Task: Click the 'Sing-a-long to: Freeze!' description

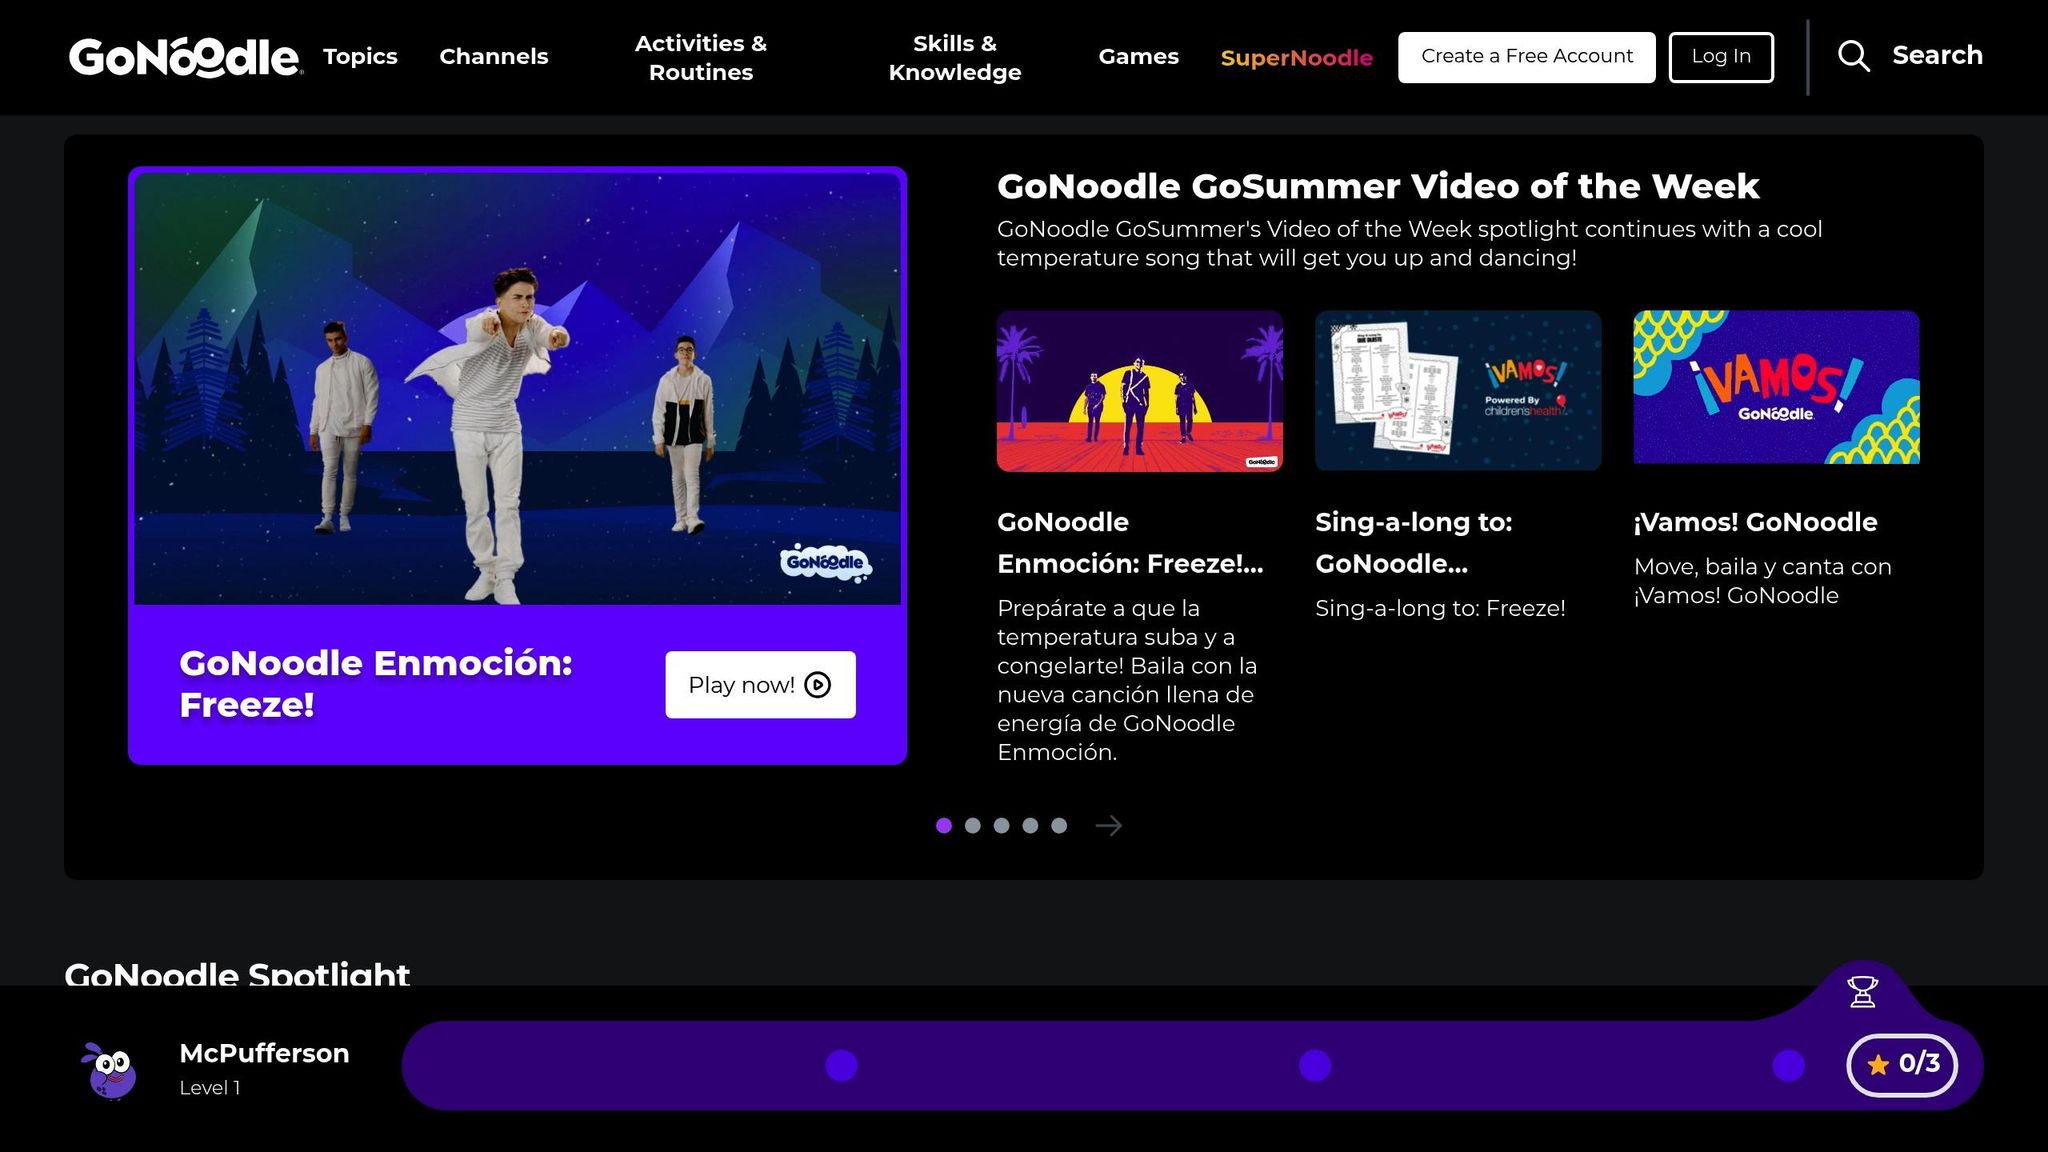Action: point(1440,608)
